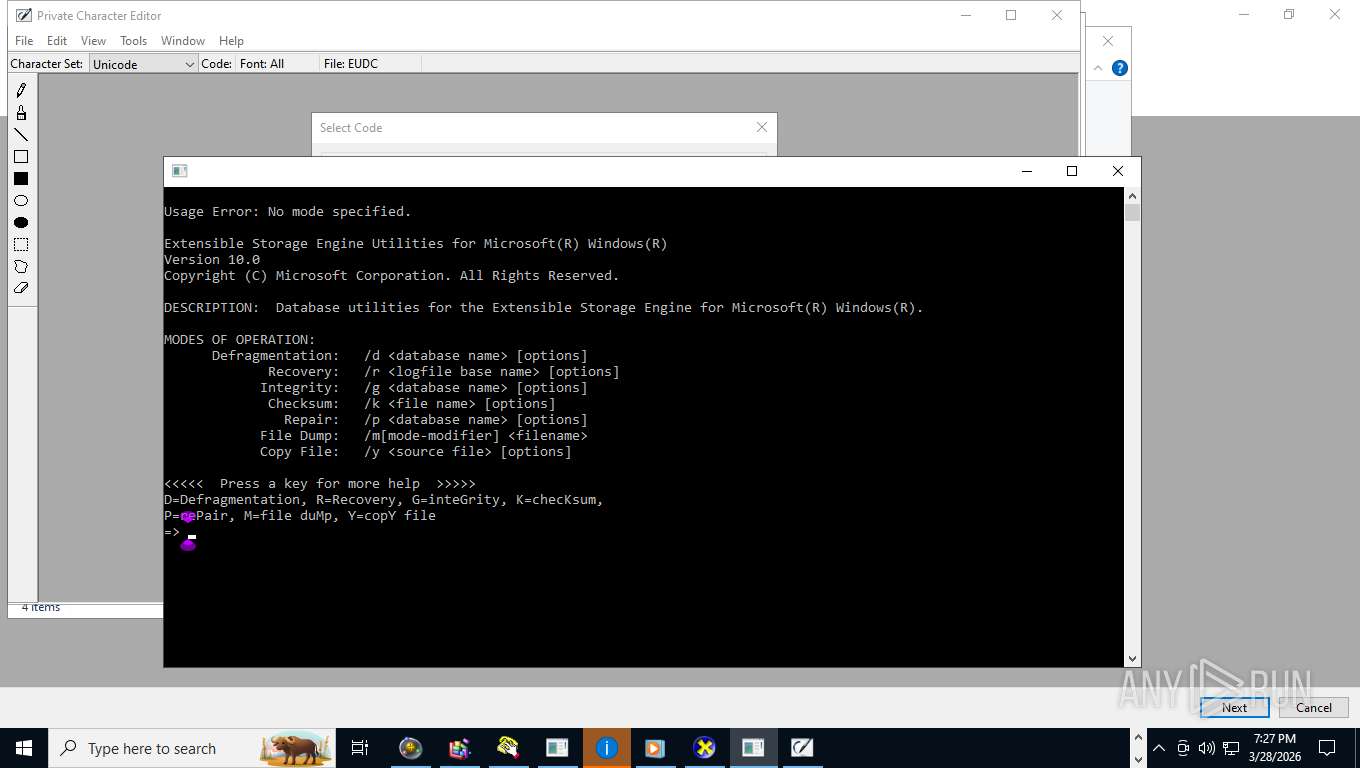Click the console scrollbar up arrow

point(1133,195)
